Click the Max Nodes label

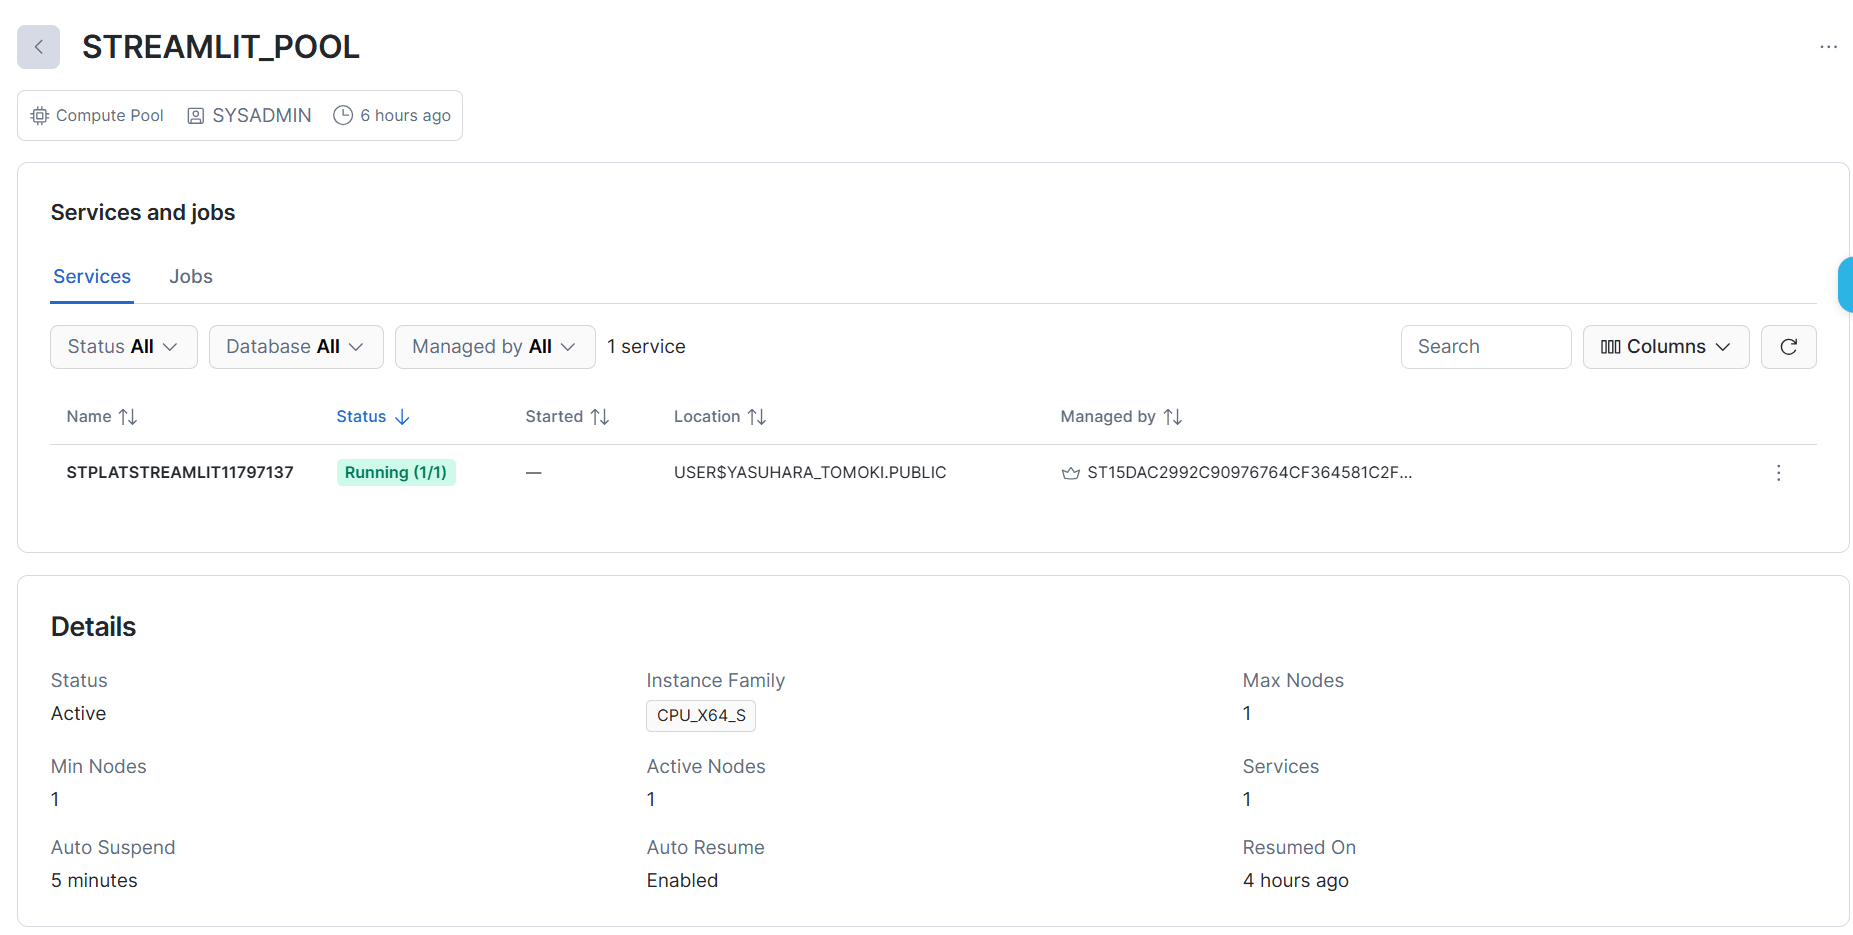point(1293,681)
